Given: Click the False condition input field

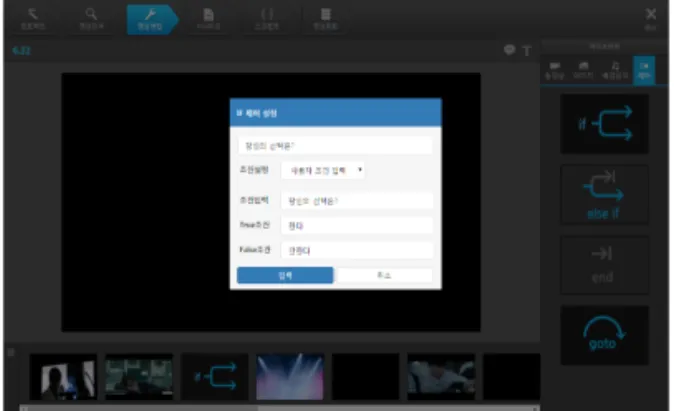Looking at the screenshot, I should 357,250.
